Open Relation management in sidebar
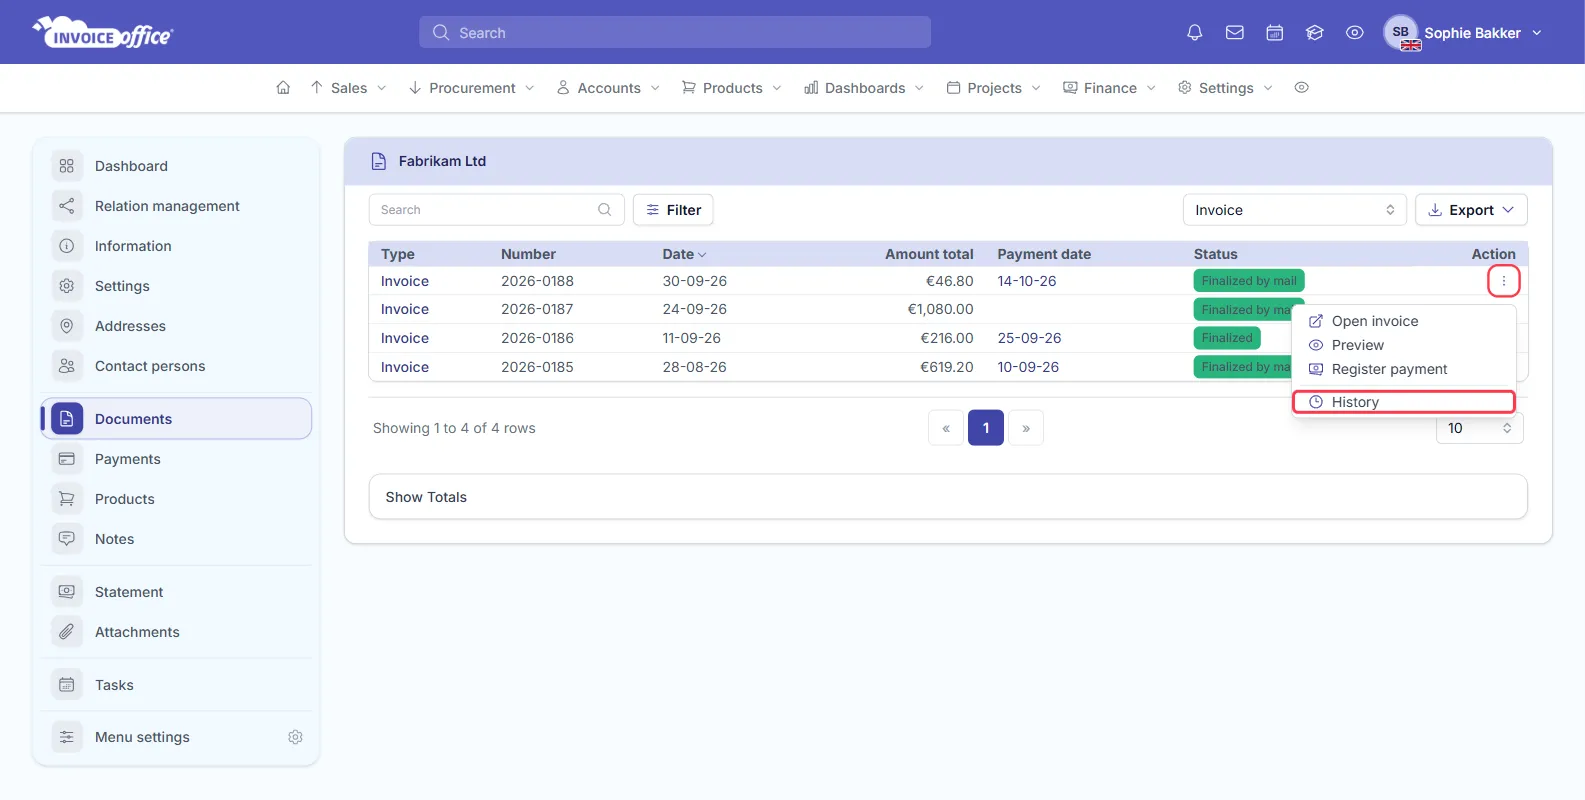The height and width of the screenshot is (800, 1585). [176, 206]
